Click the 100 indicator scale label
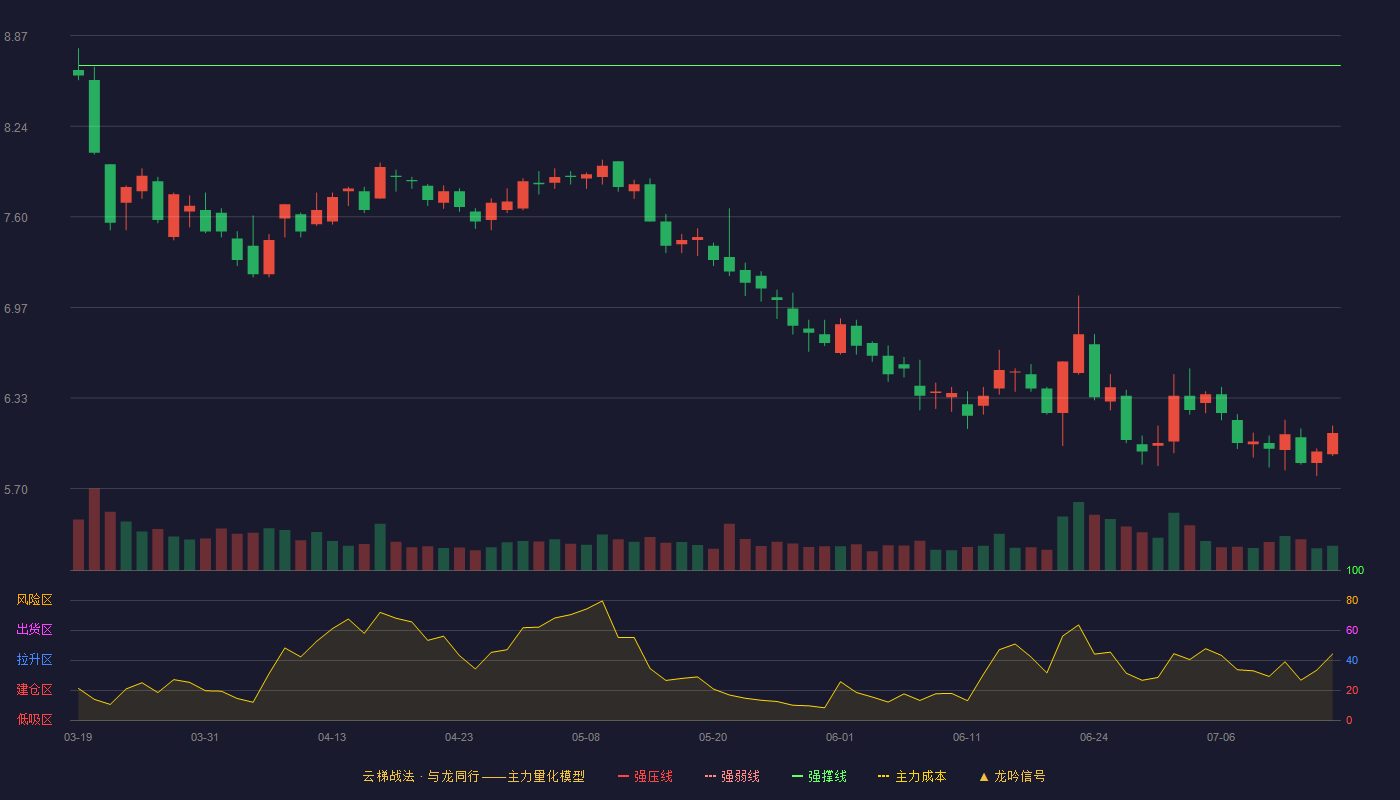Screen dimensions: 1400x800 [1355, 570]
